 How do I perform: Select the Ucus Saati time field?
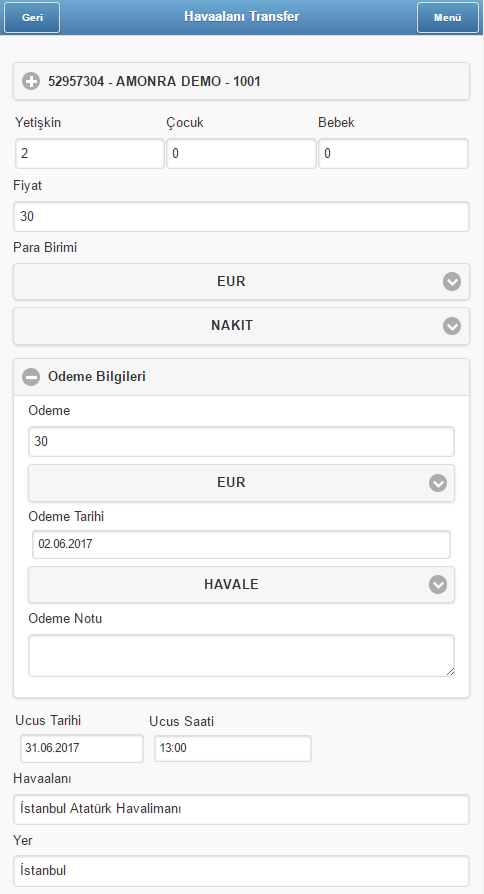(233, 749)
